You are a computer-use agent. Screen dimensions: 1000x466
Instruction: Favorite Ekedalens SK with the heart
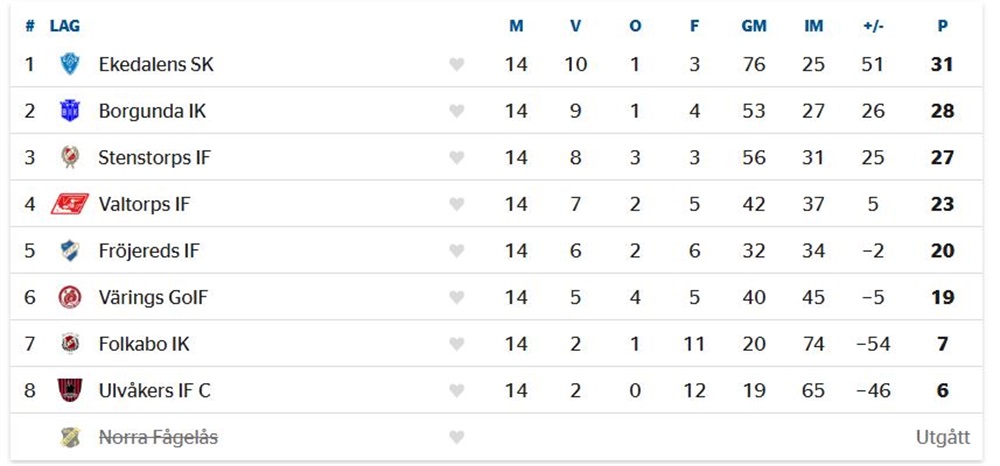(457, 65)
